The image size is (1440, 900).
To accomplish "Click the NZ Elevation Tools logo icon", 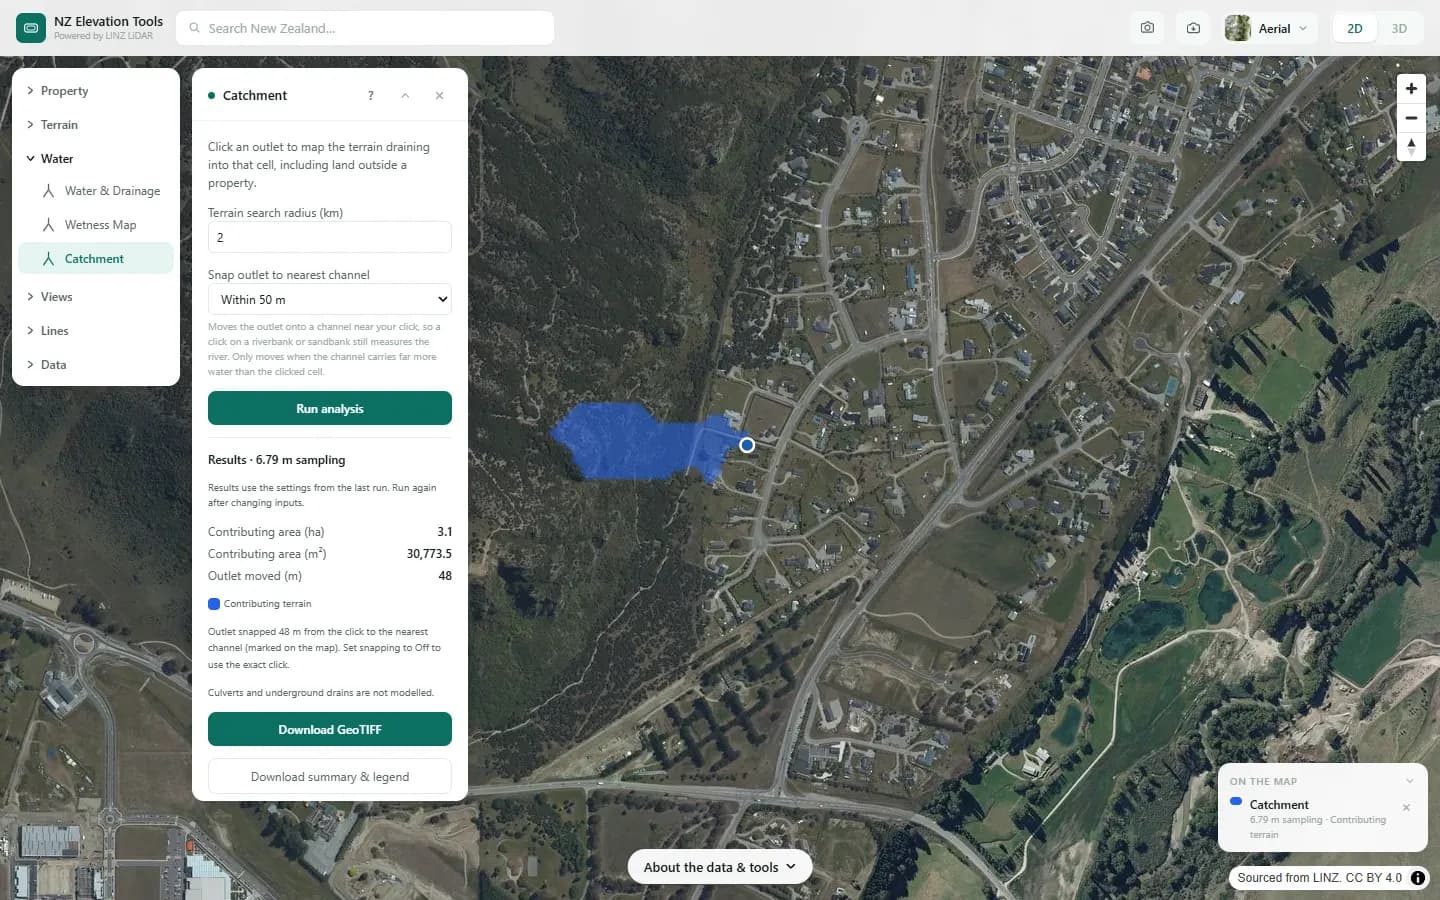I will (x=31, y=28).
